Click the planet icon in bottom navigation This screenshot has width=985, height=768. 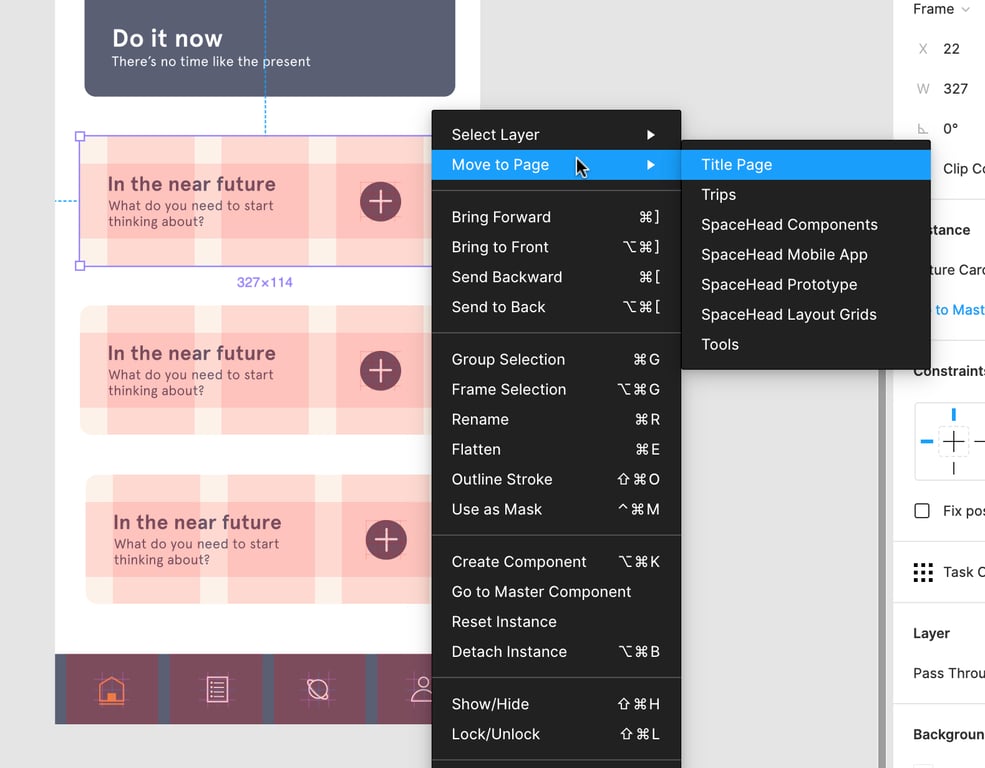pyautogui.click(x=318, y=689)
